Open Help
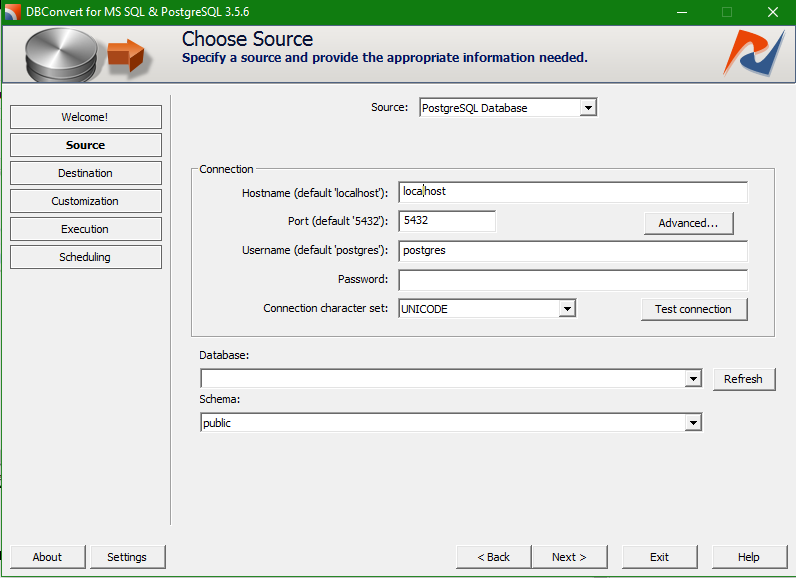The width and height of the screenshot is (796, 578). [x=749, y=557]
